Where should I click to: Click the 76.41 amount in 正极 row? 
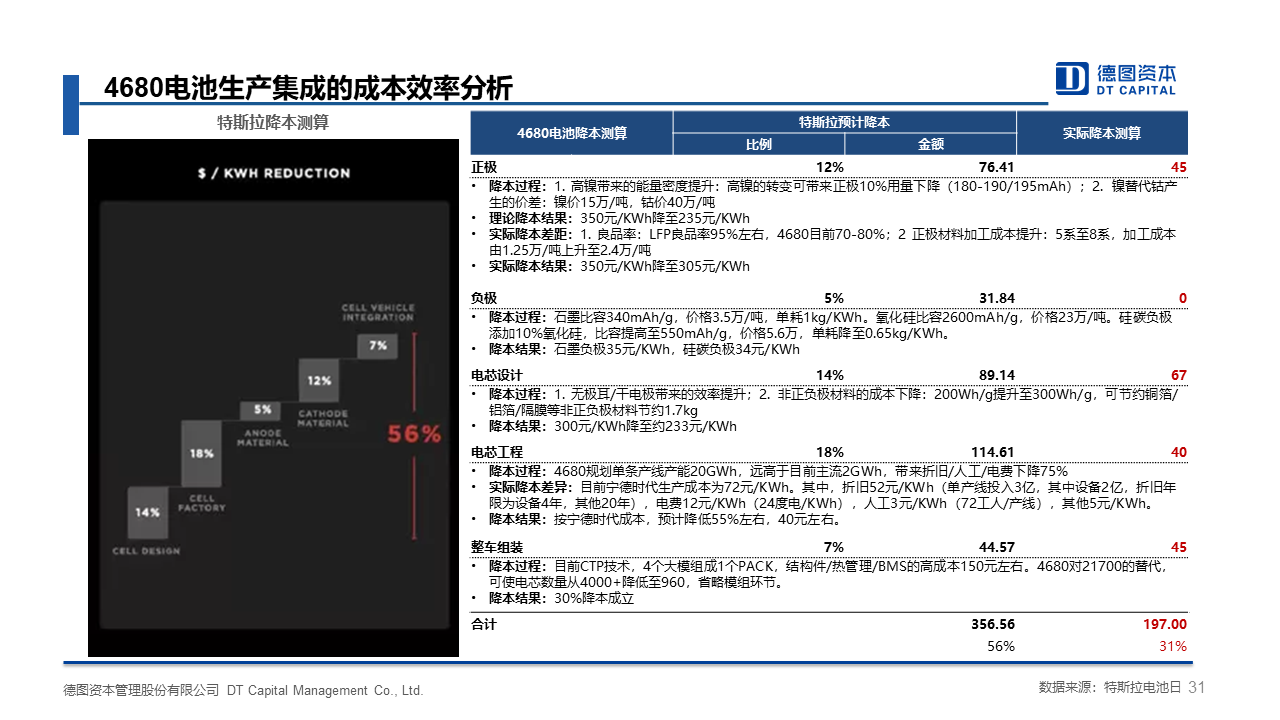pos(997,167)
